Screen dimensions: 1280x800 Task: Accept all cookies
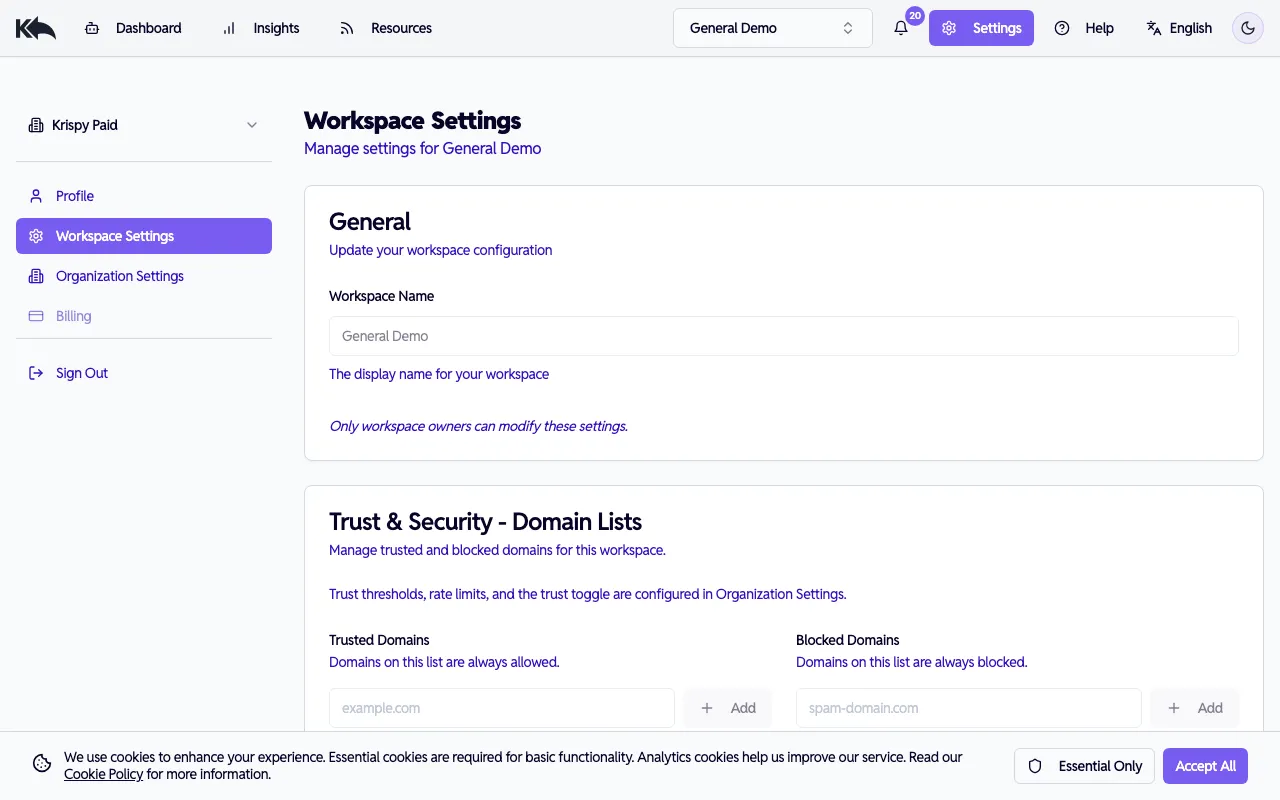pos(1205,765)
